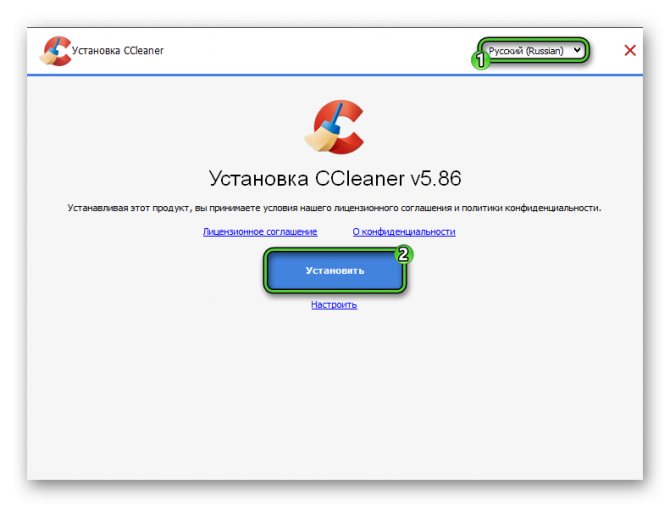Click the blue Установить install button

335,271
